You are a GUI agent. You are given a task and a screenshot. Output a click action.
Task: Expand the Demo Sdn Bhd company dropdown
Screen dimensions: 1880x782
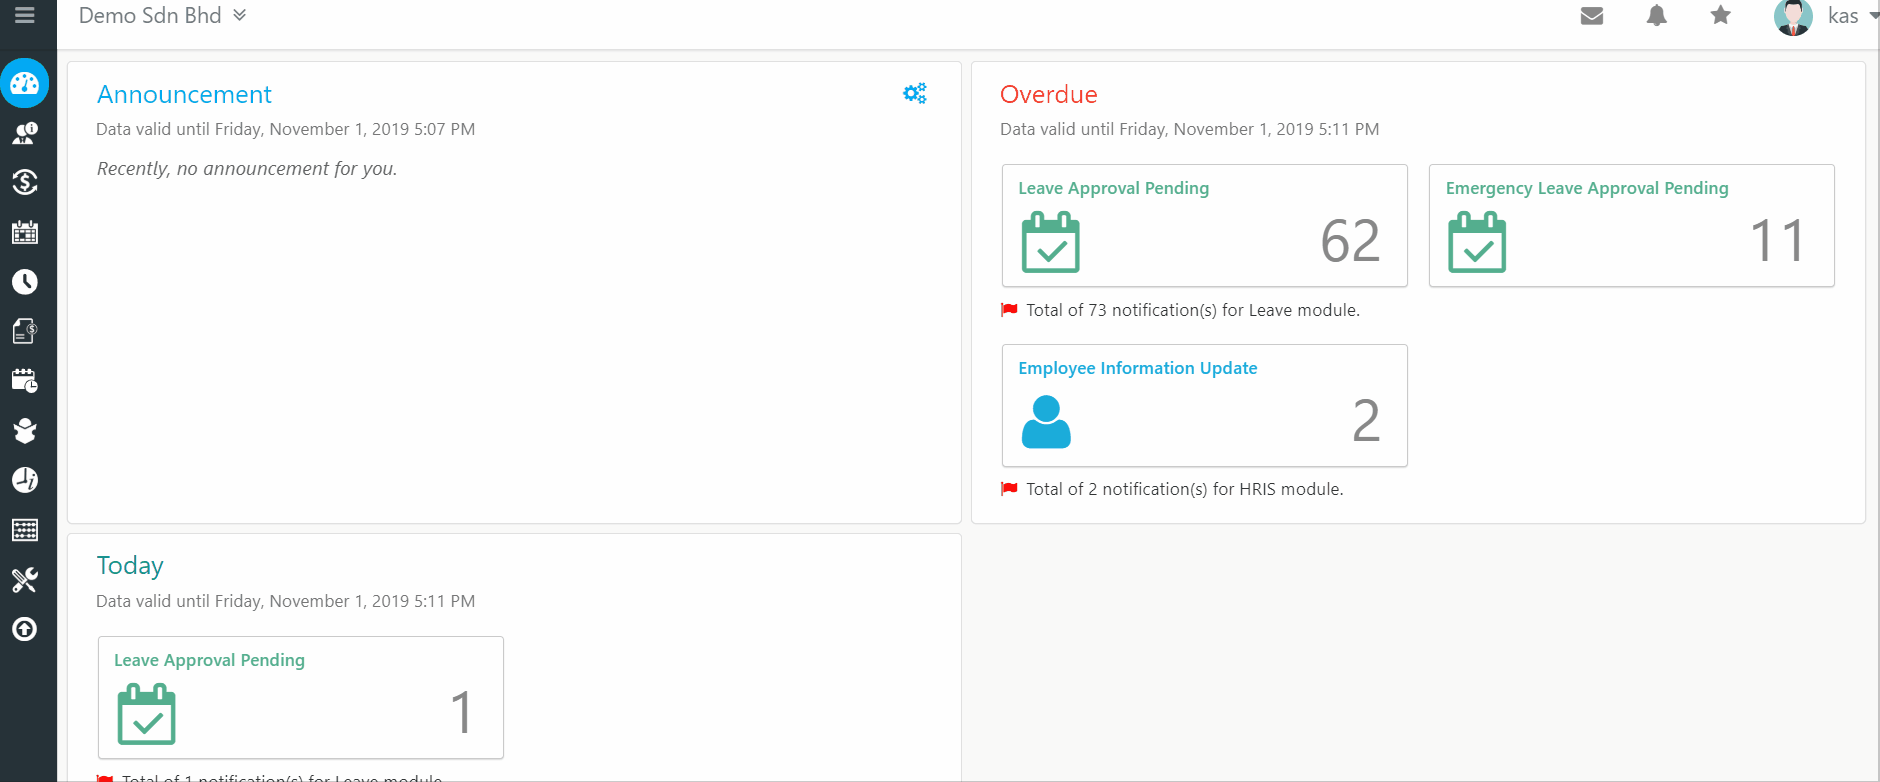point(240,15)
